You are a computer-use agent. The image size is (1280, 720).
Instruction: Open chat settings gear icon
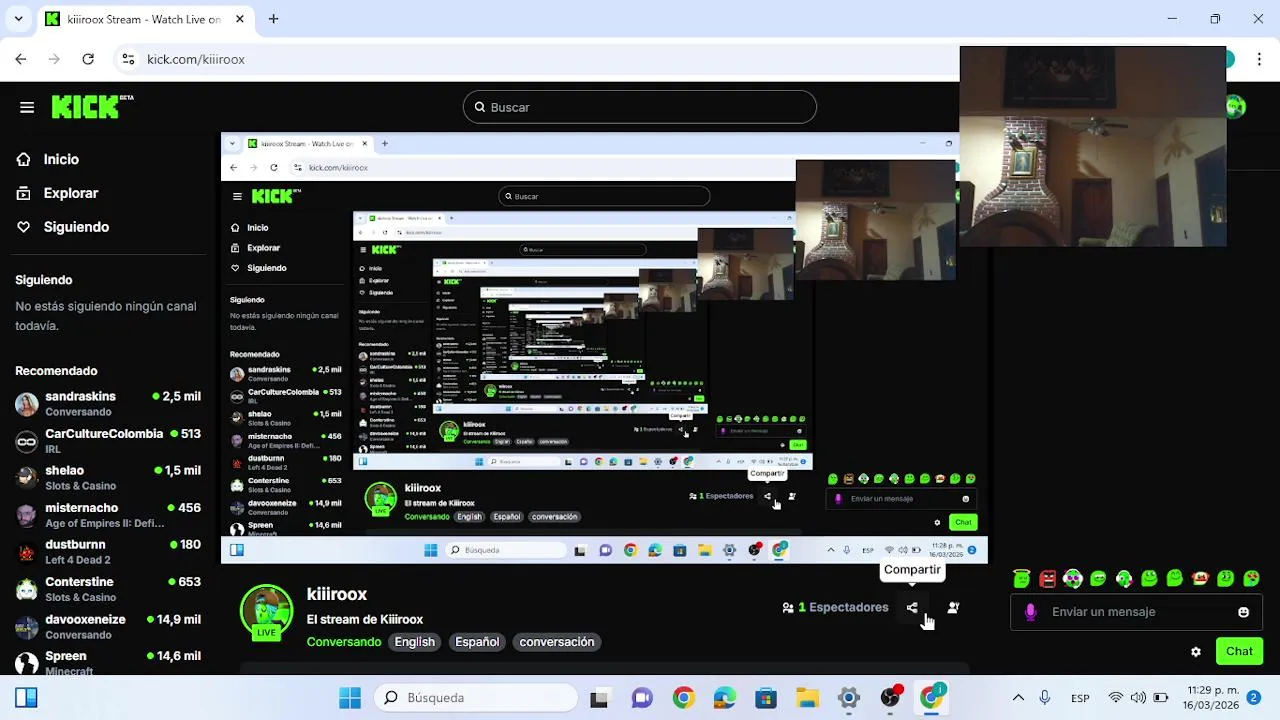1195,651
